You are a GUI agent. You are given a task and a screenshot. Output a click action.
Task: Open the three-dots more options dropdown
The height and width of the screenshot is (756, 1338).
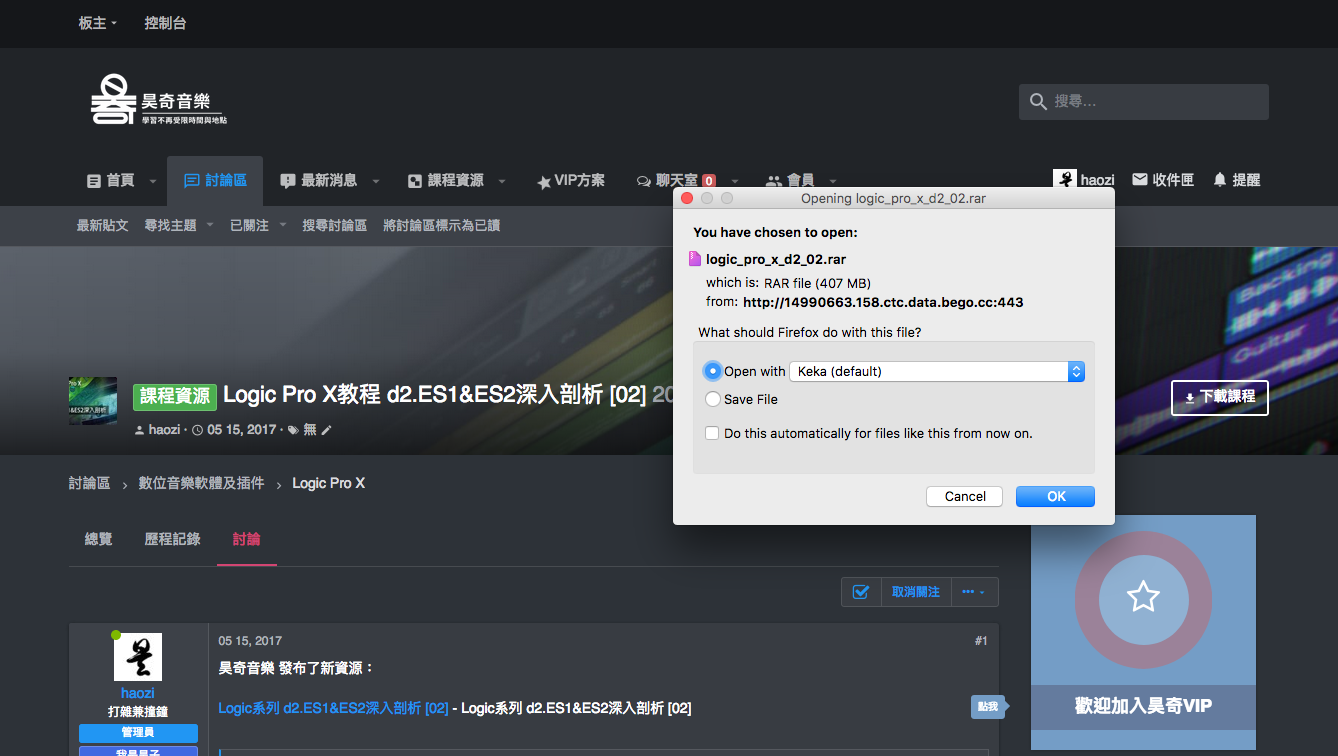tap(974, 592)
